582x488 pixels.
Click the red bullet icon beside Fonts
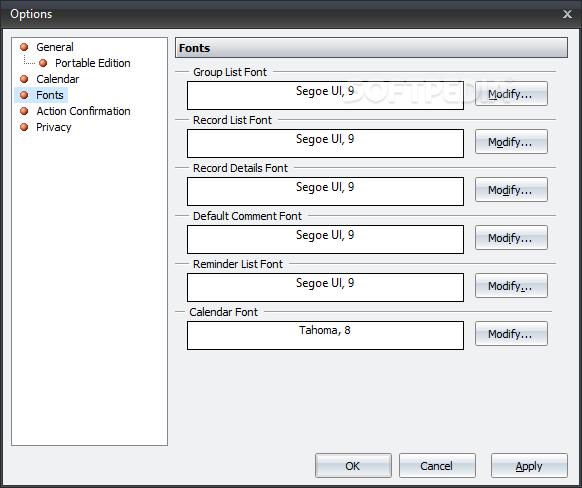click(24, 95)
